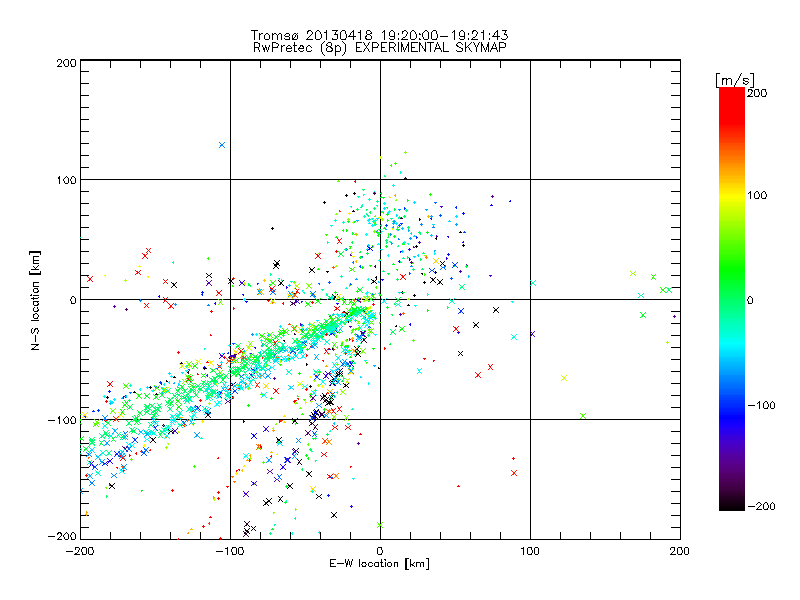Image resolution: width=800 pixels, height=600 pixels.
Task: Click the isolated blue X marker near top-left
Action: [222, 145]
